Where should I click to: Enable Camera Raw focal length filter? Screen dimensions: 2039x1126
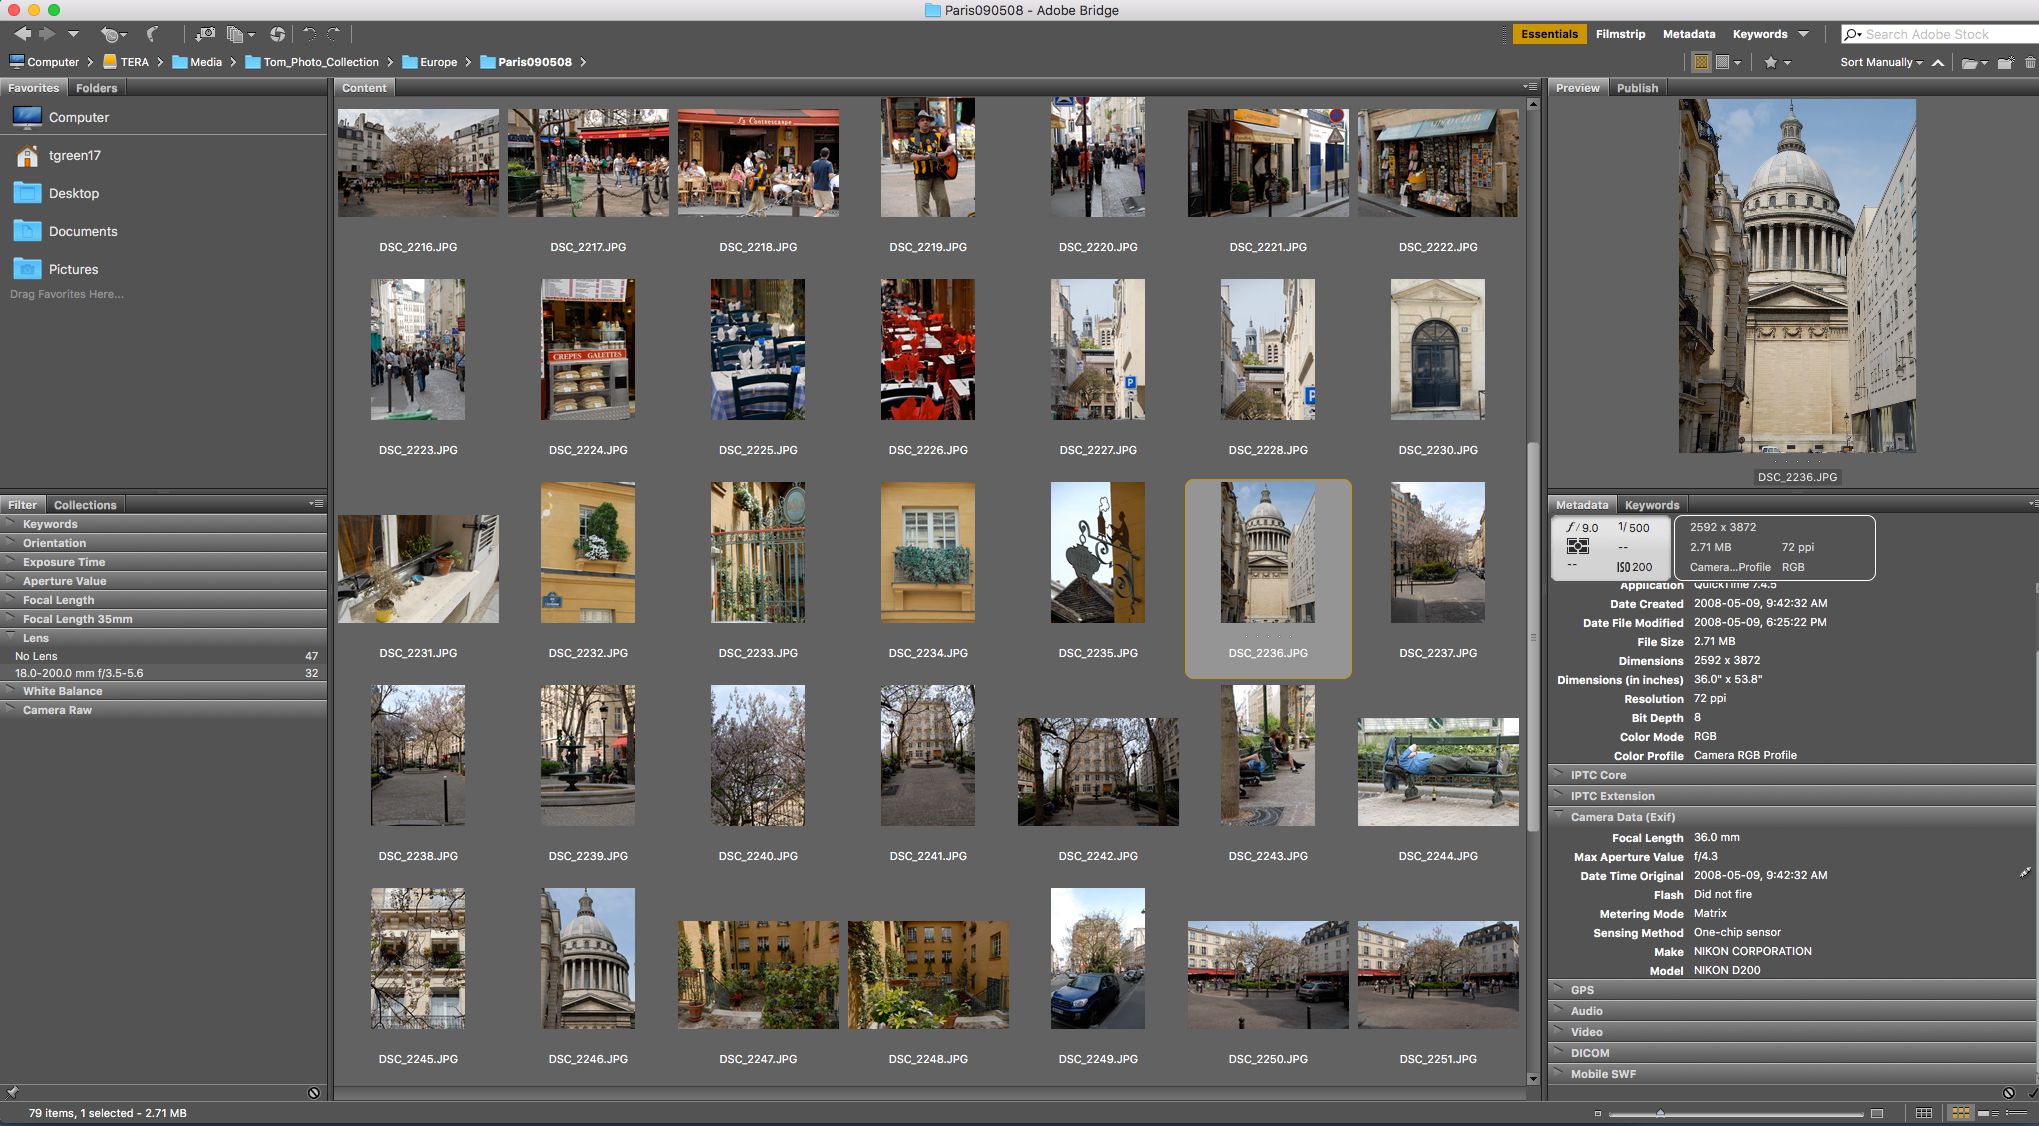tap(14, 599)
